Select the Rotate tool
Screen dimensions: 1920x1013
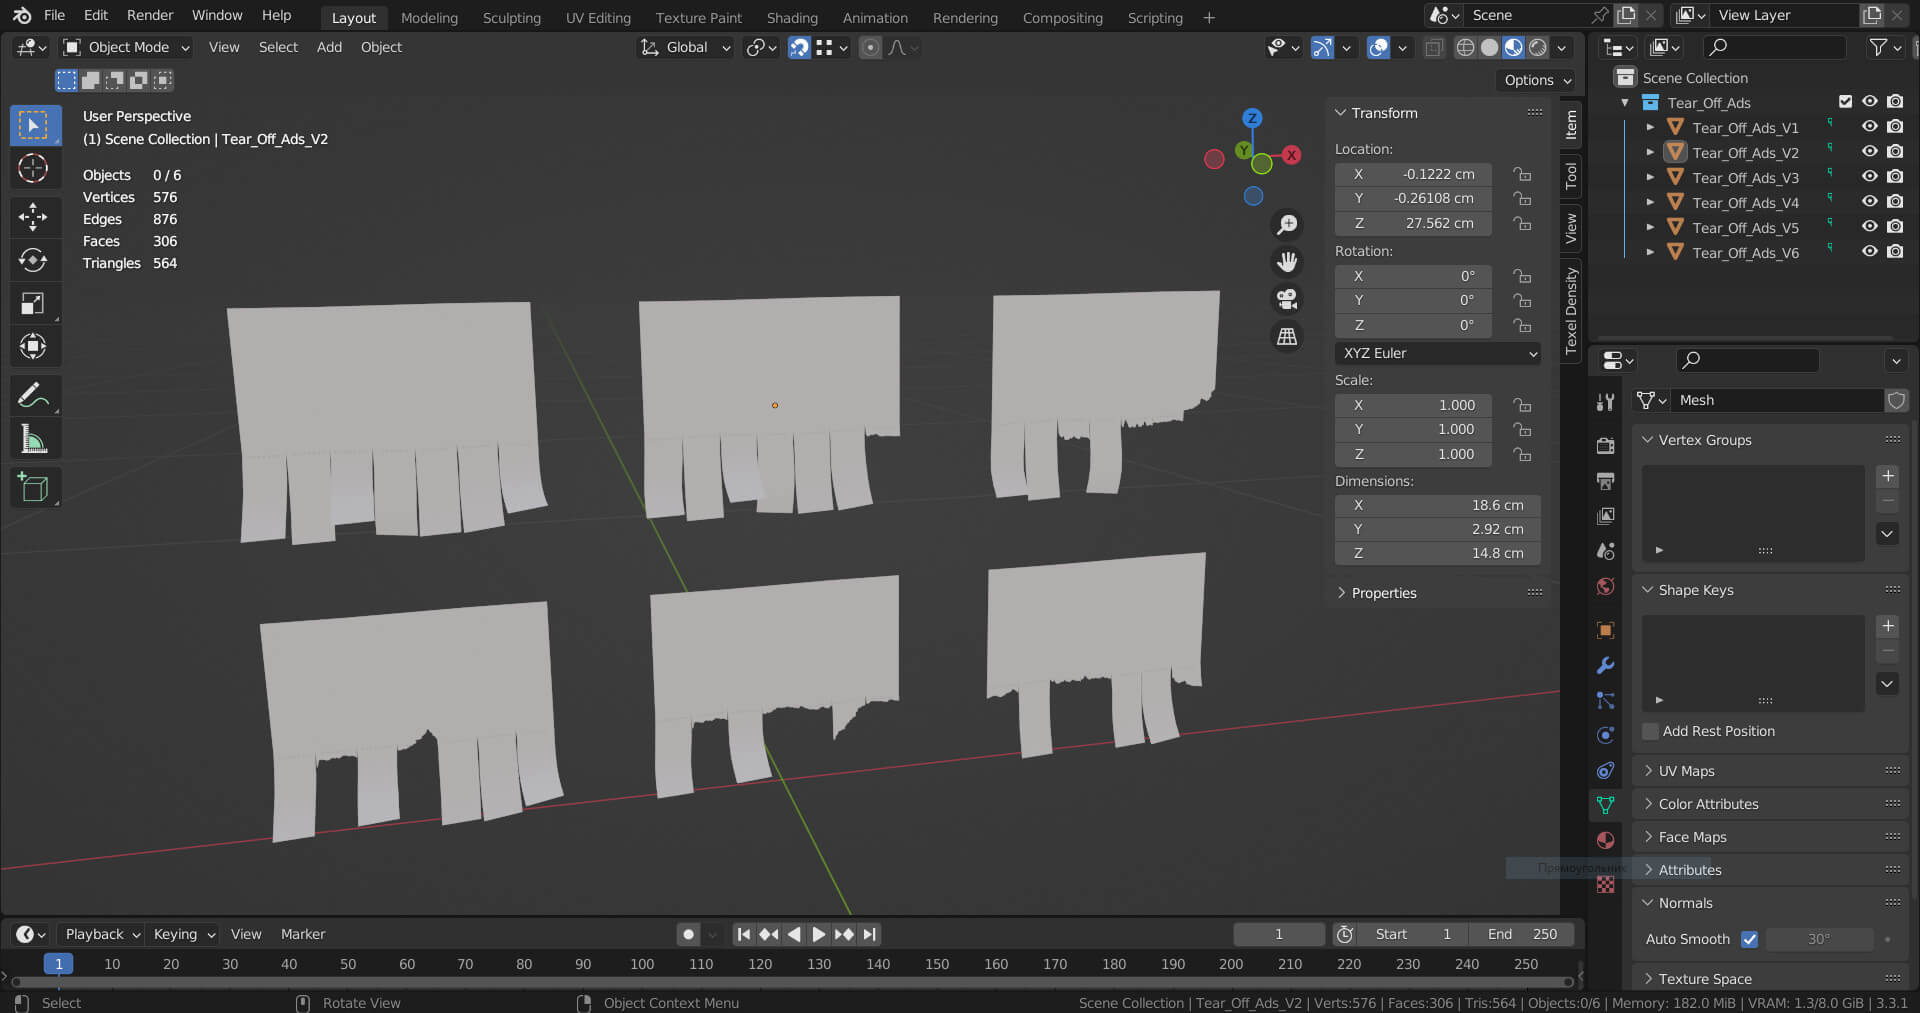tap(33, 260)
